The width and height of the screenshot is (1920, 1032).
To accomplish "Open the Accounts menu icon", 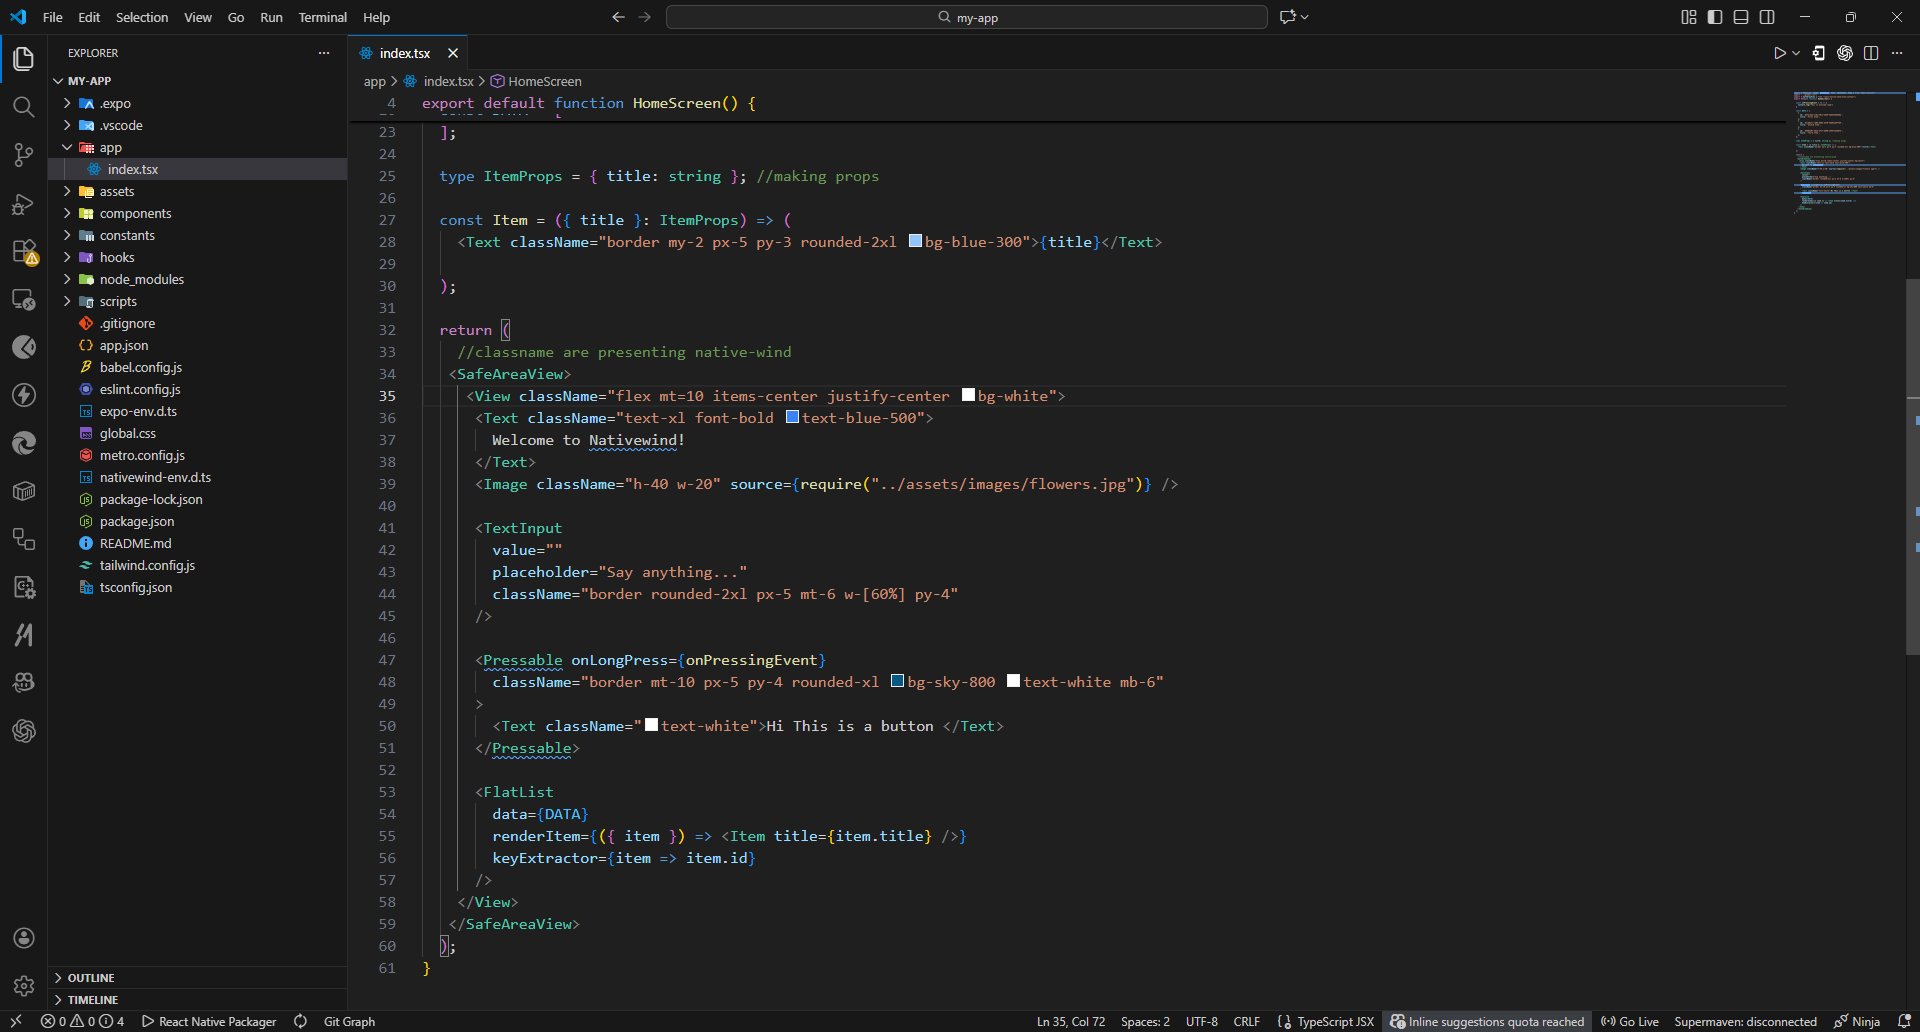I will [23, 938].
